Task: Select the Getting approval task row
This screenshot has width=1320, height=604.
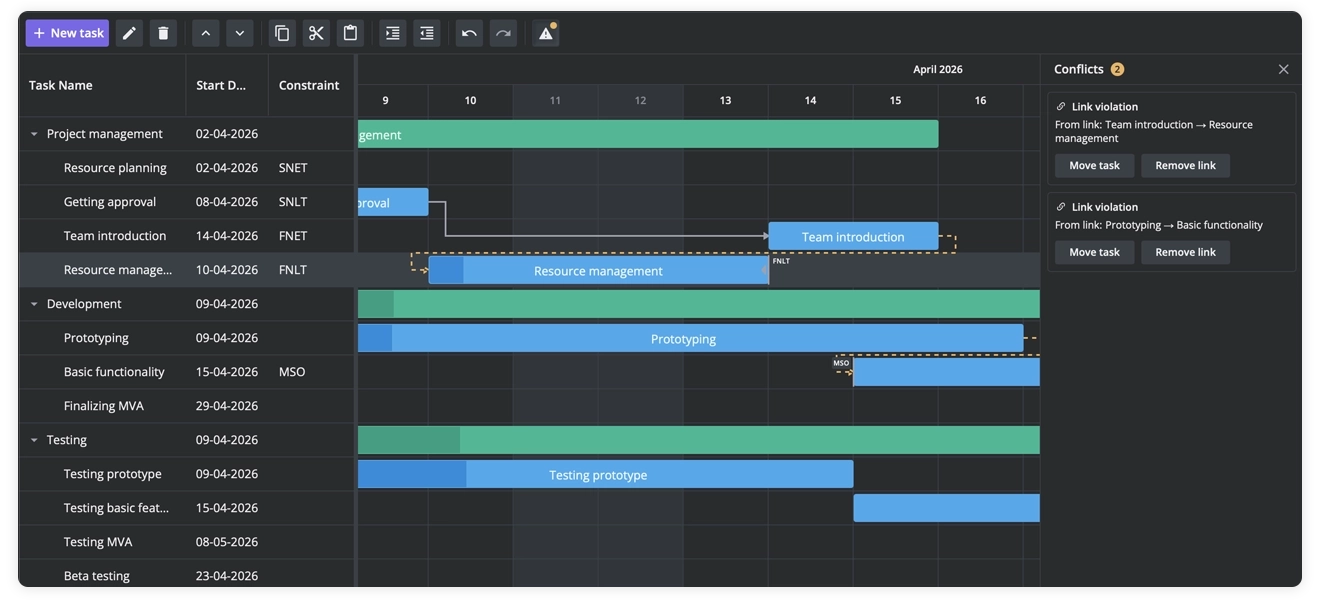Action: coord(187,202)
